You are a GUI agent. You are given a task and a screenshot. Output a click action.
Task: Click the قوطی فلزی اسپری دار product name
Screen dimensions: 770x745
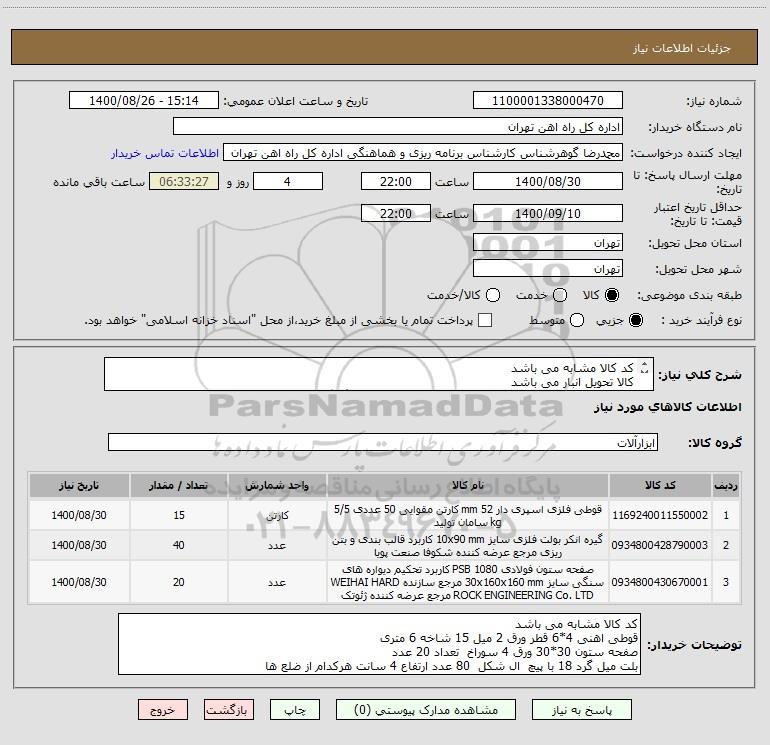tap(468, 515)
